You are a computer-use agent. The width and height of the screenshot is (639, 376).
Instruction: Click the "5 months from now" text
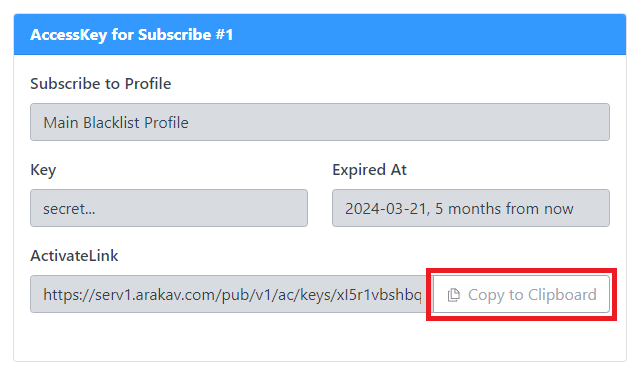[505, 209]
